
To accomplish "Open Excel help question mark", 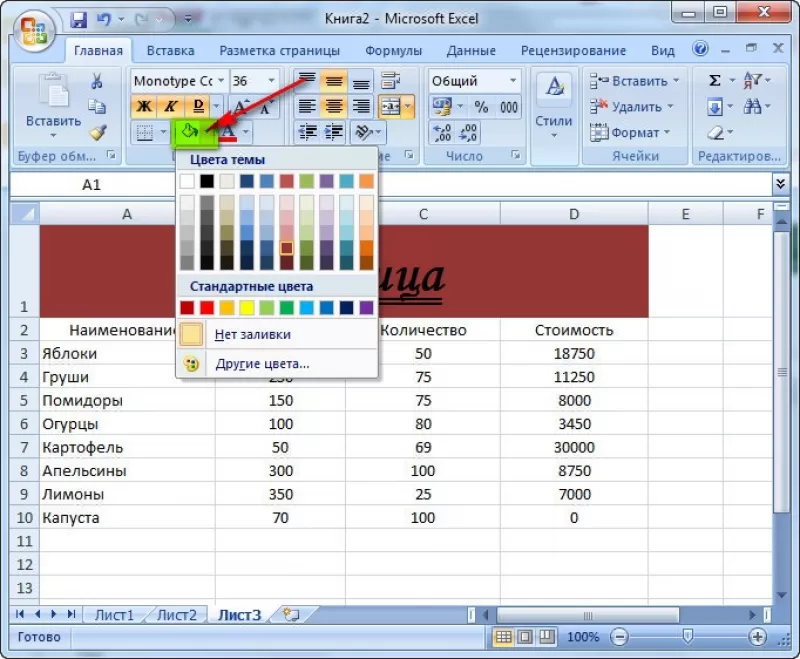I will 700,49.
